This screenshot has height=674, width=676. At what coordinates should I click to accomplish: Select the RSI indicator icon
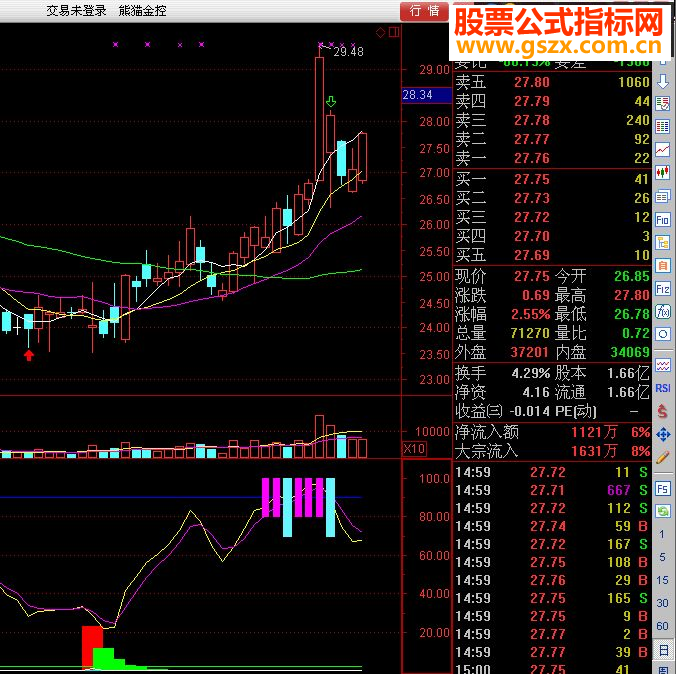[663, 388]
